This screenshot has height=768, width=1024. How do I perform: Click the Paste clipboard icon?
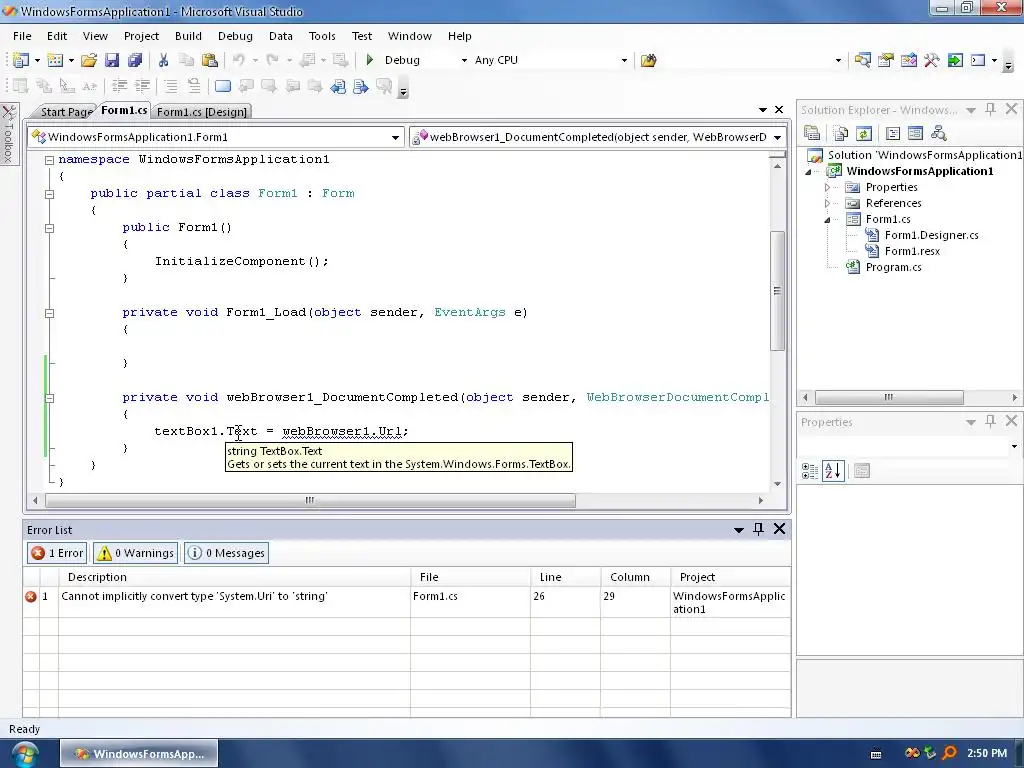(x=210, y=60)
